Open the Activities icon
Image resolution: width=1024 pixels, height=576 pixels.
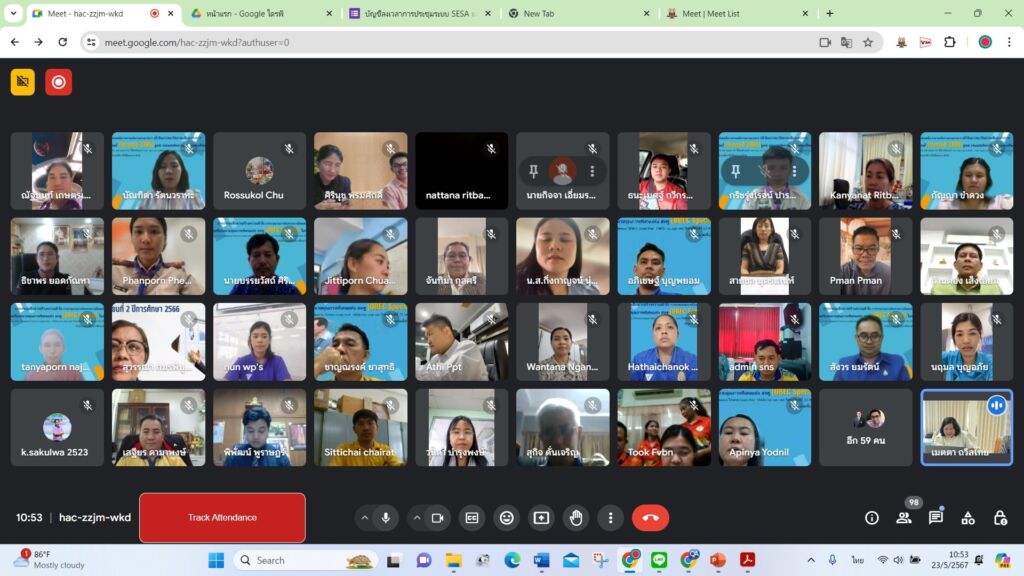point(968,518)
